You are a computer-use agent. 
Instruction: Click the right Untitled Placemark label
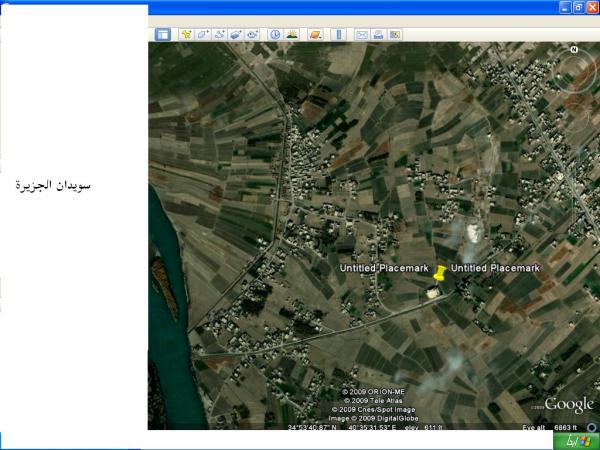495,269
